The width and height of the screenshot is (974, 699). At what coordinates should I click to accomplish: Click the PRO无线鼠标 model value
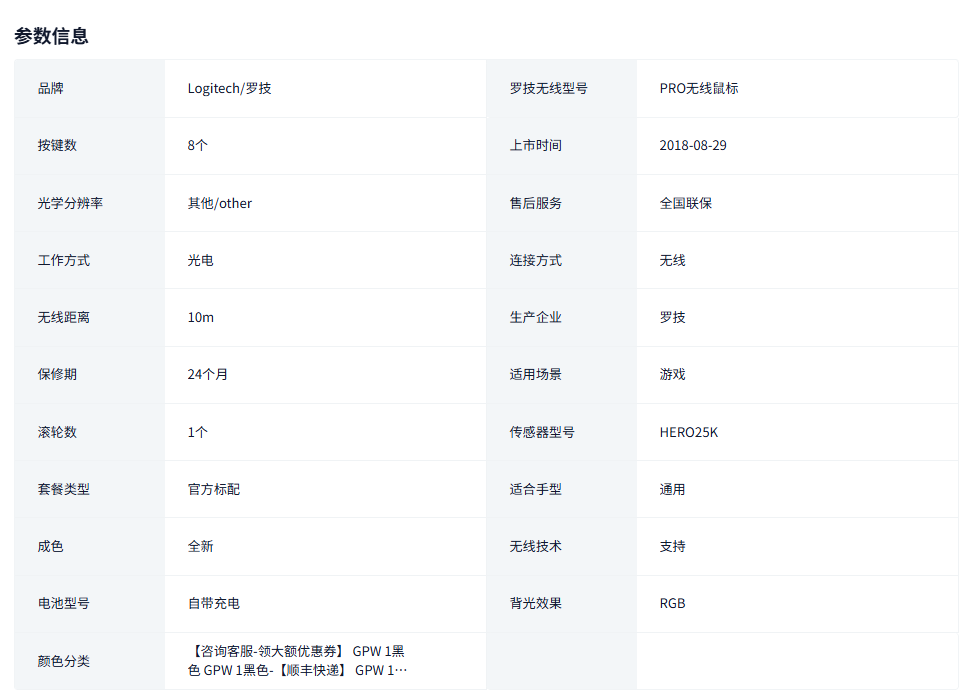tap(699, 88)
